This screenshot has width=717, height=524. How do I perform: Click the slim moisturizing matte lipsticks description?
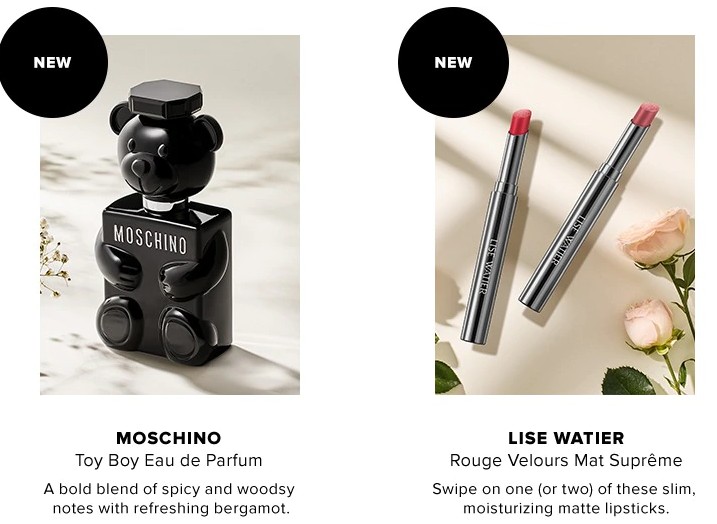(565, 498)
